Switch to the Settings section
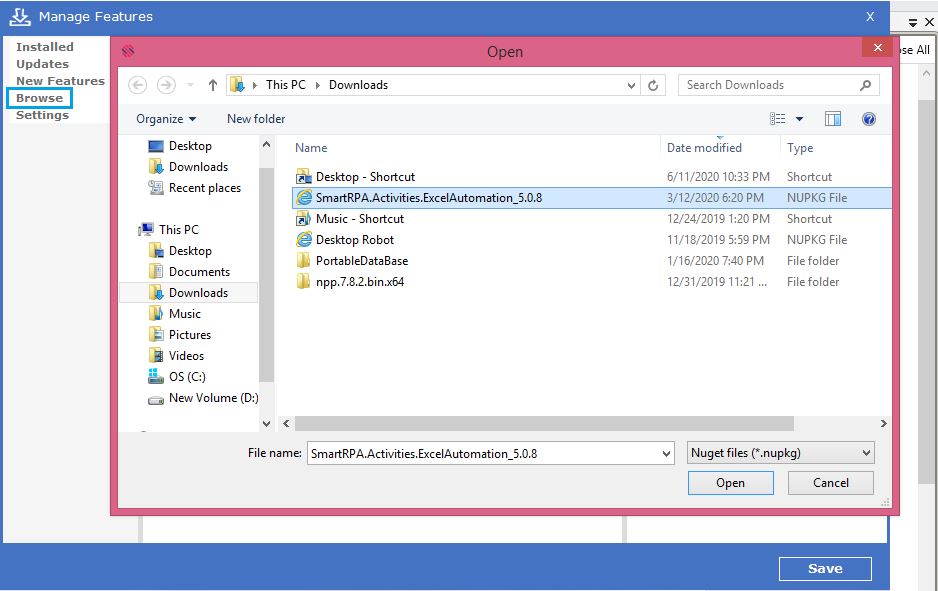Screen dimensions: 938x591 [42, 115]
